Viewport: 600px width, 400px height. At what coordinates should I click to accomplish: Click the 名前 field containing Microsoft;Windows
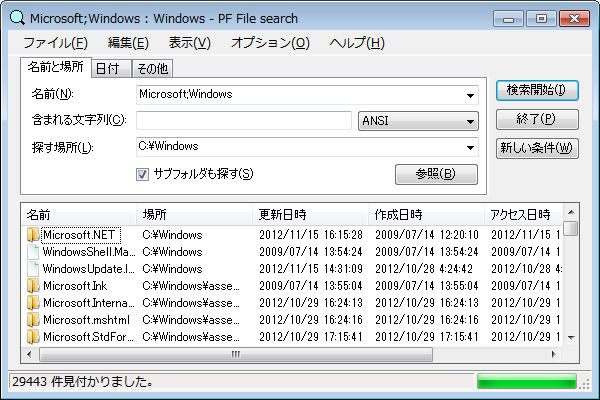307,95
